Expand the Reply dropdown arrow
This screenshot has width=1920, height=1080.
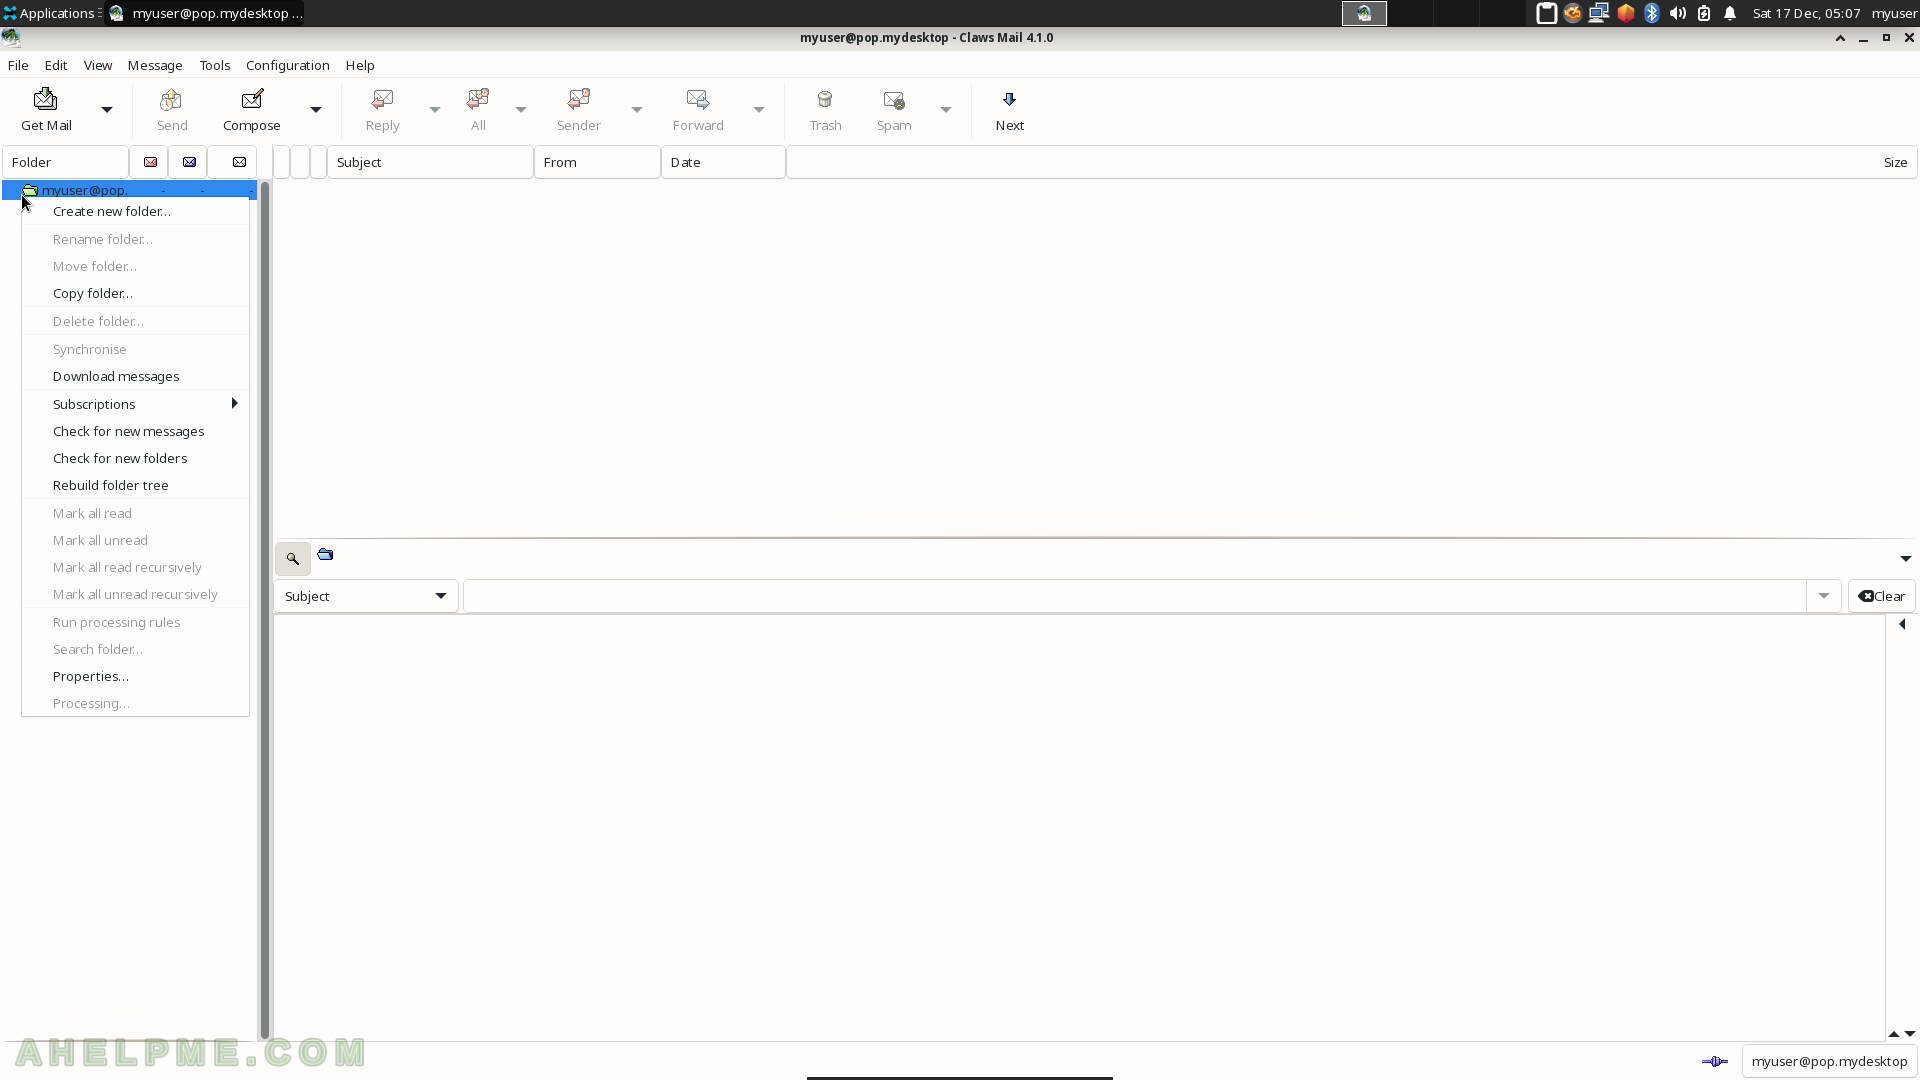(434, 110)
